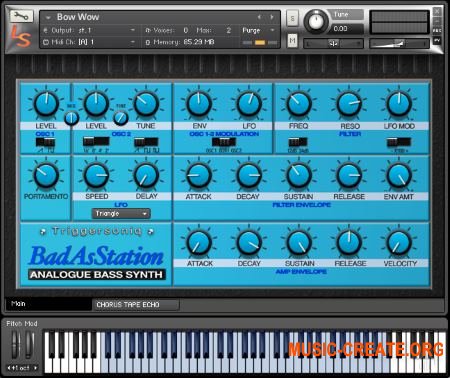Toggle the switch under LFO MOD
The width and height of the screenshot is (450, 378).
pyautogui.click(x=399, y=142)
